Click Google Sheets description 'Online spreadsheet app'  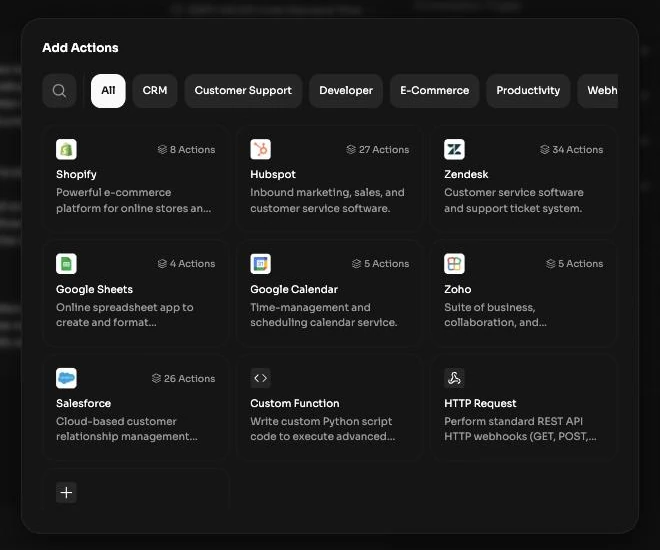click(x=125, y=315)
